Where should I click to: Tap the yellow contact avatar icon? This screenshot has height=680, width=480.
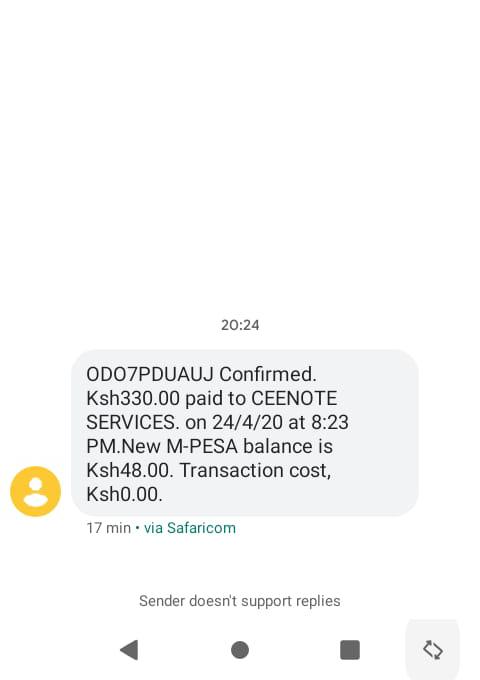[x=36, y=491]
